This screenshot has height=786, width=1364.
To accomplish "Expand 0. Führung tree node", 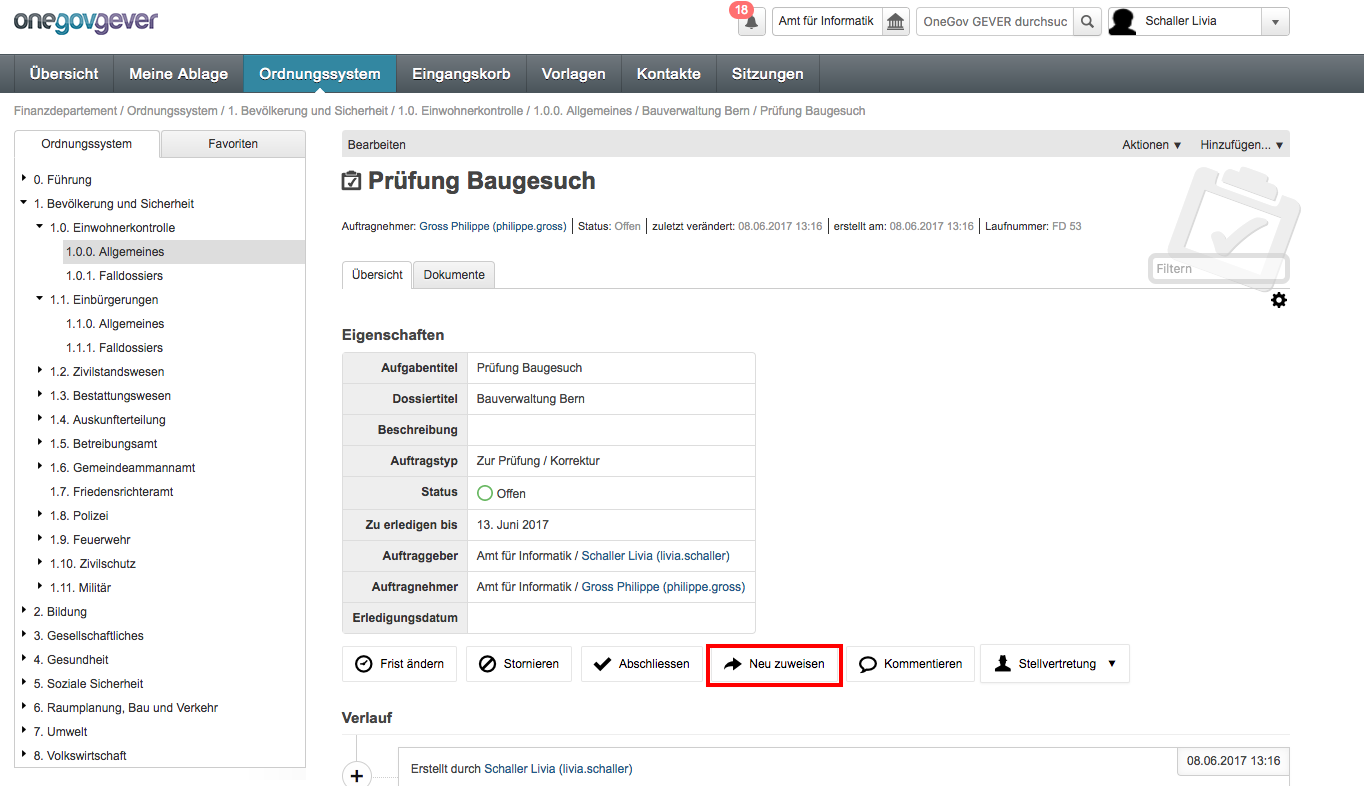I will pyautogui.click(x=24, y=180).
